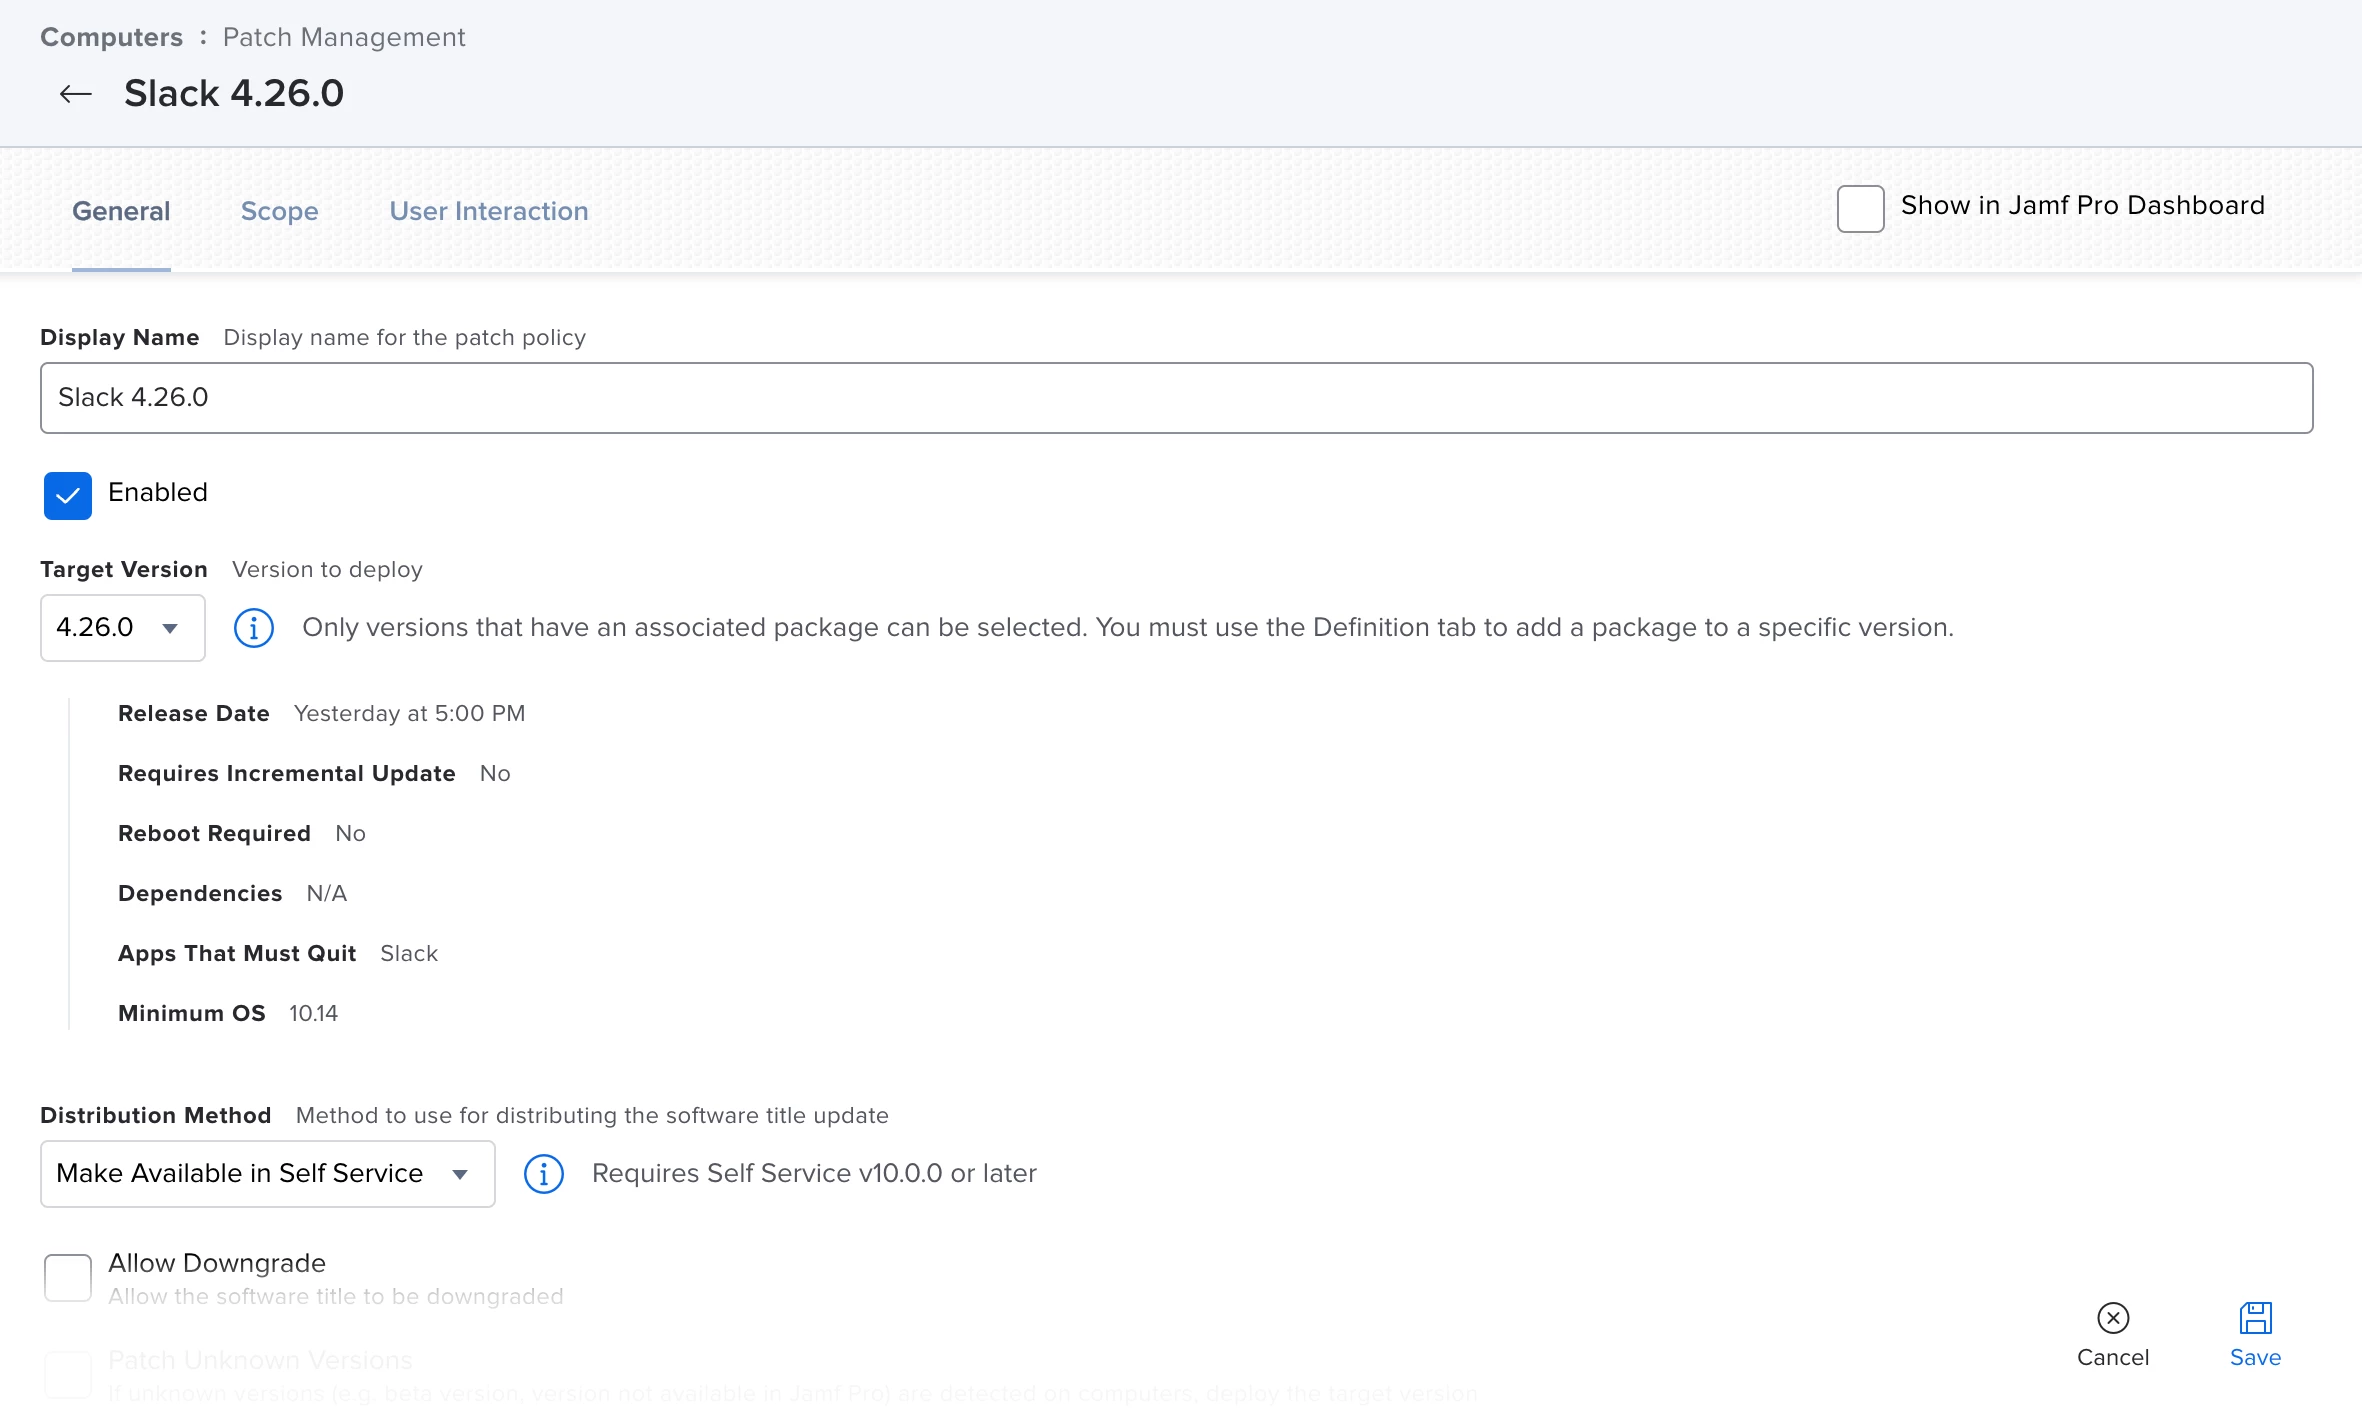Click the info icon beside Target Version
The image size is (2362, 1418).
(x=254, y=628)
